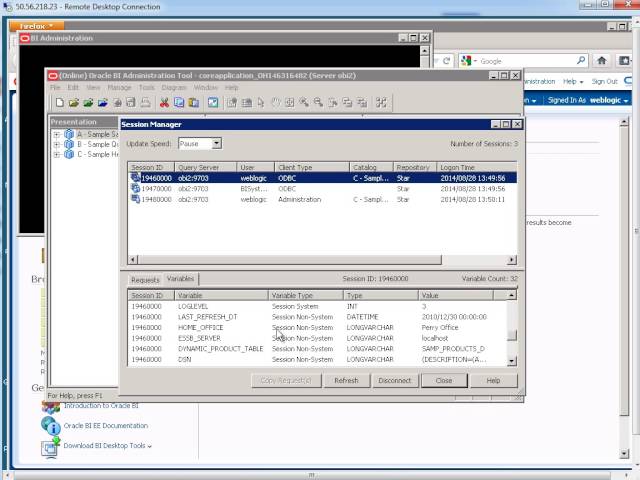Select the ESSB_SERVER variable row
This screenshot has width=640, height=480.
tap(318, 338)
